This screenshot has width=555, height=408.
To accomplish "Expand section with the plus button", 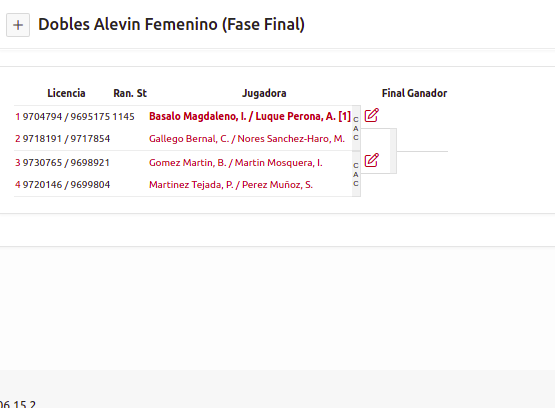I will coord(18,25).
